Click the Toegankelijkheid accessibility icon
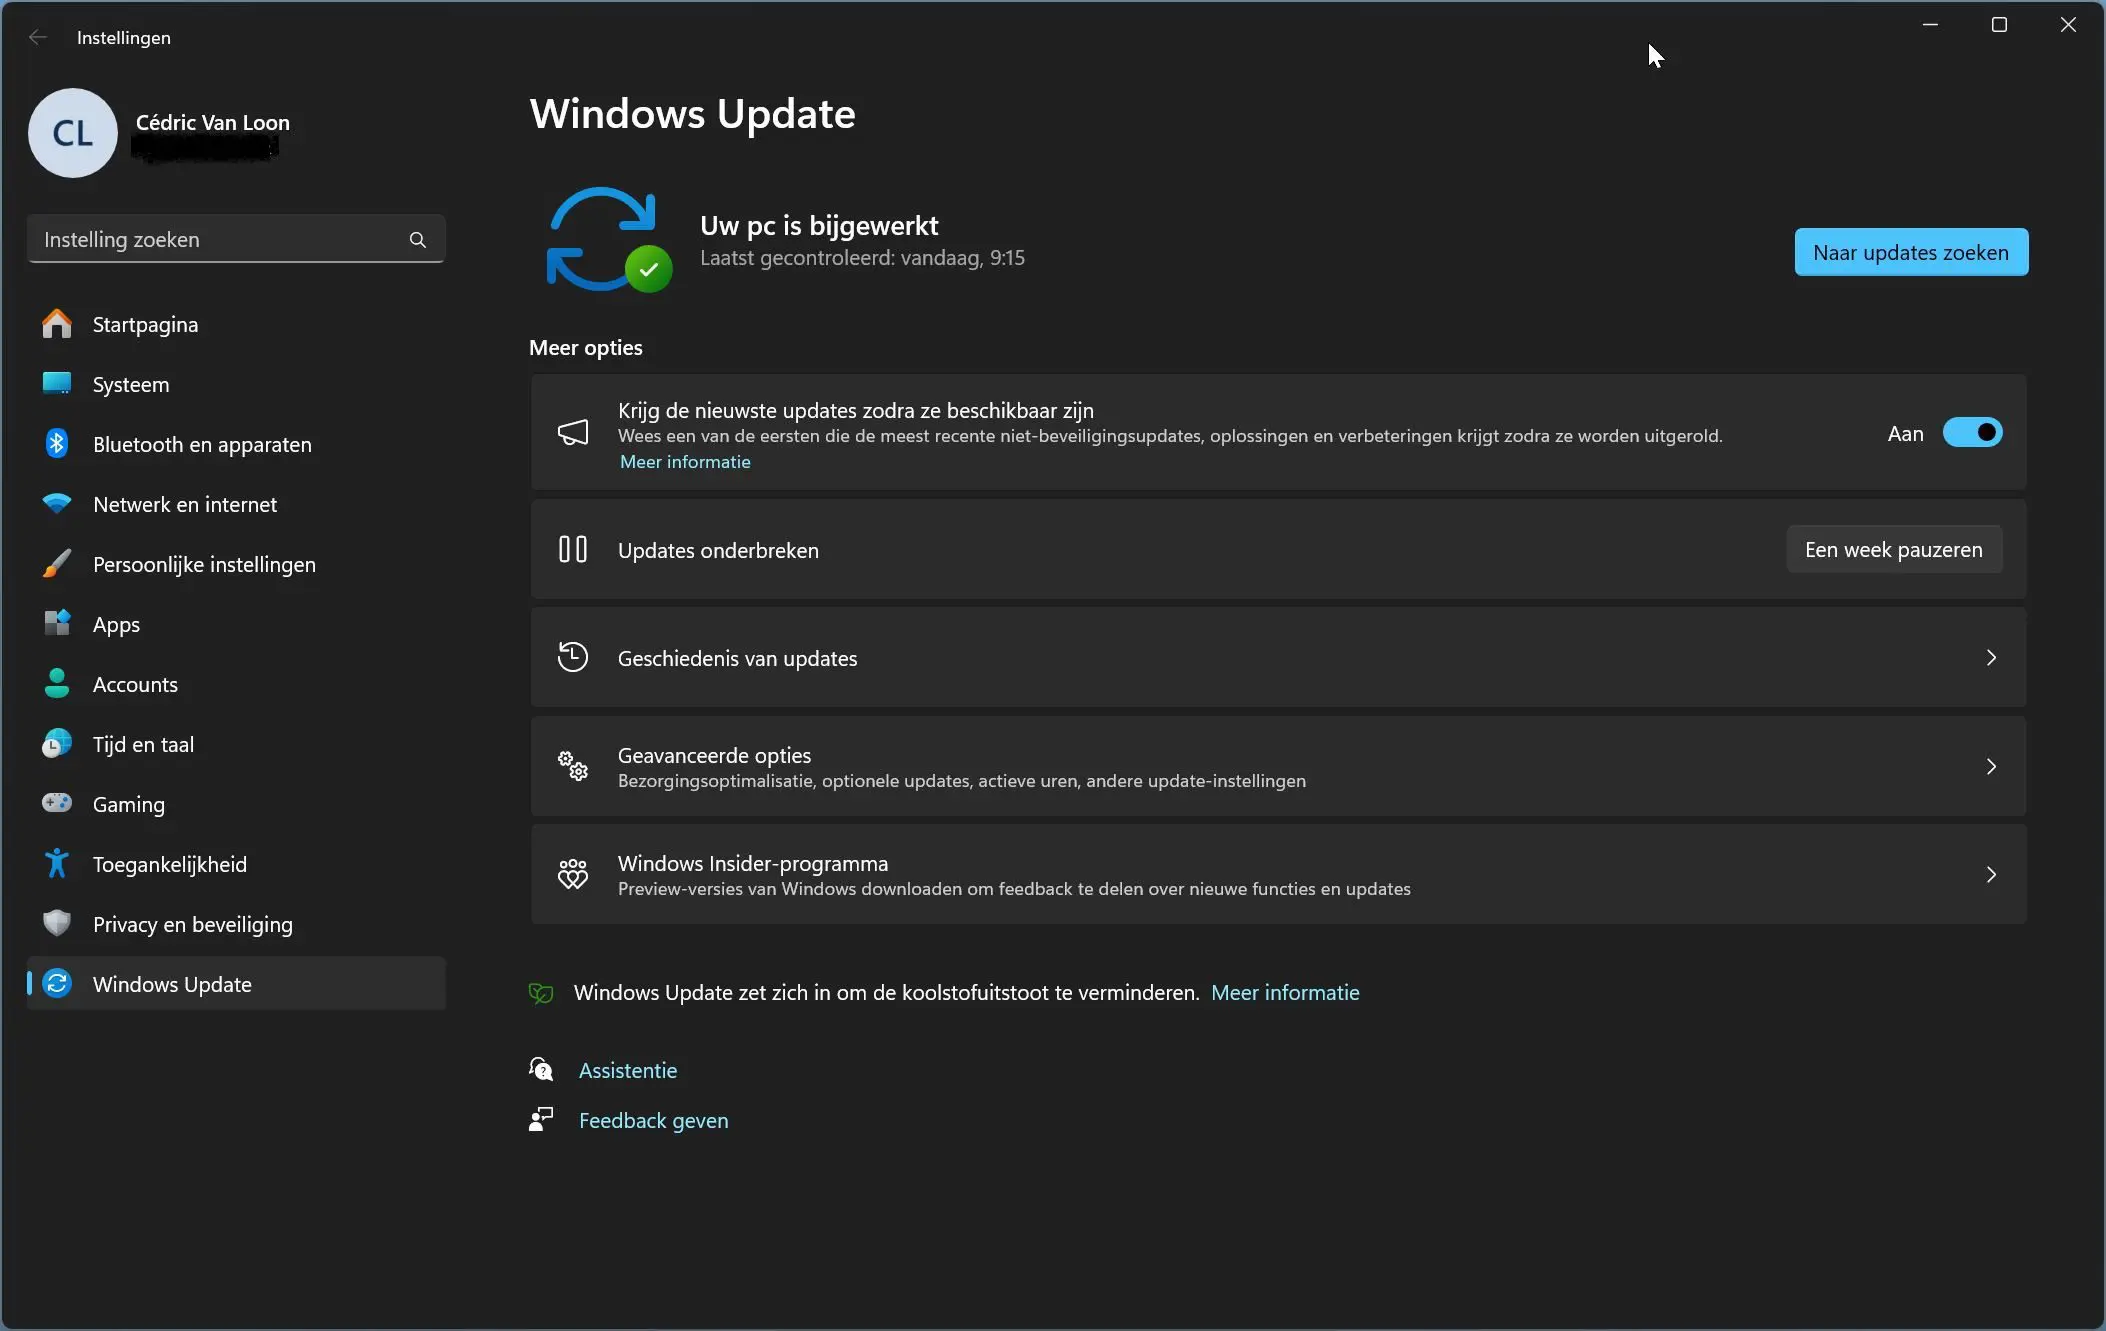 (x=57, y=863)
